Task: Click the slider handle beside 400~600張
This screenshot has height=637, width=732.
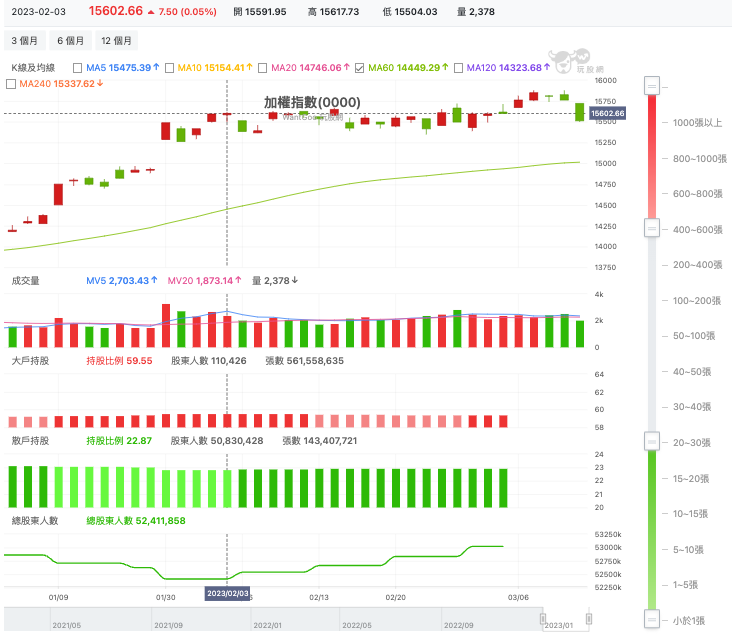Action: tap(652, 228)
